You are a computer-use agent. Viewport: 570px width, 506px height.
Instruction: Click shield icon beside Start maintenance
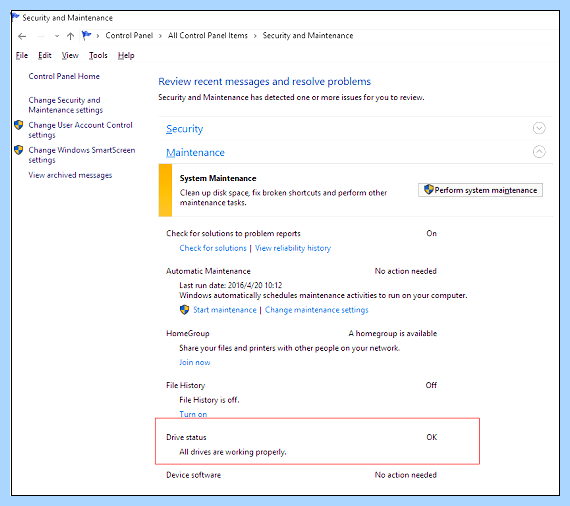pos(185,310)
